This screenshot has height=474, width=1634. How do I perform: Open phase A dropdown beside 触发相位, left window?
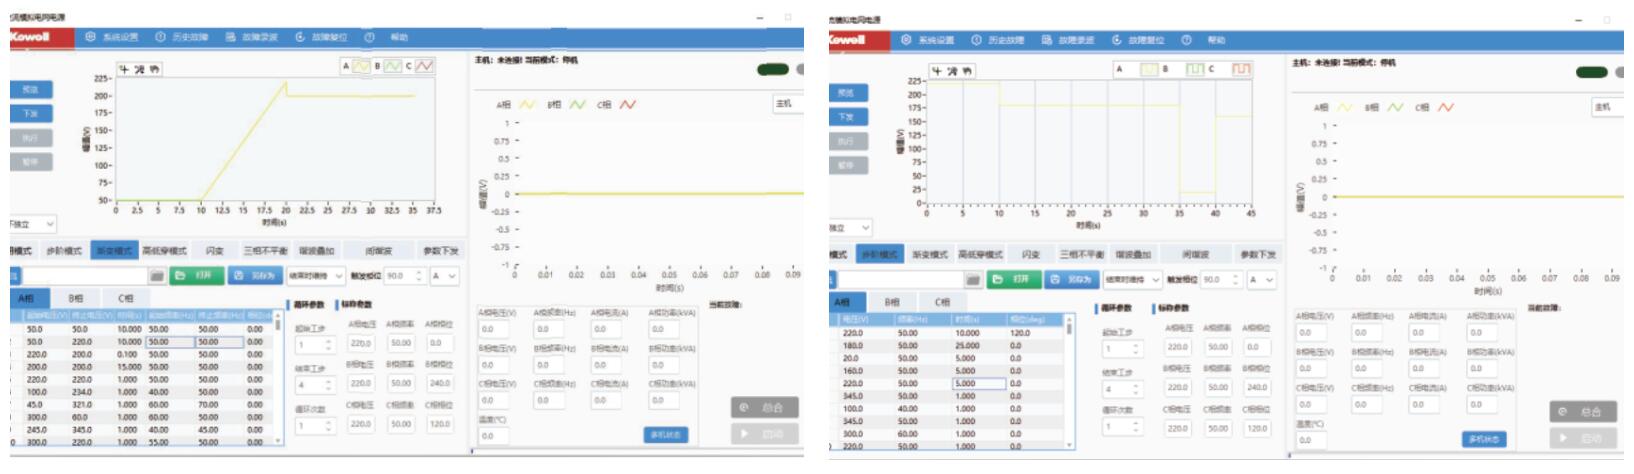point(446,275)
